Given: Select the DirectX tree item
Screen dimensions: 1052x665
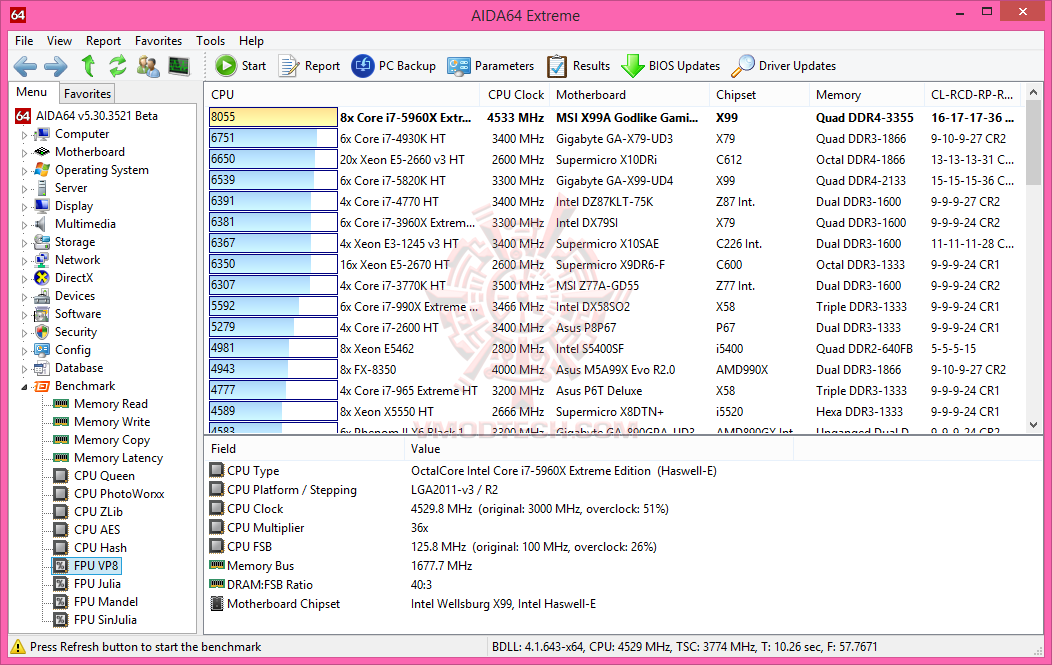Looking at the screenshot, I should [74, 278].
